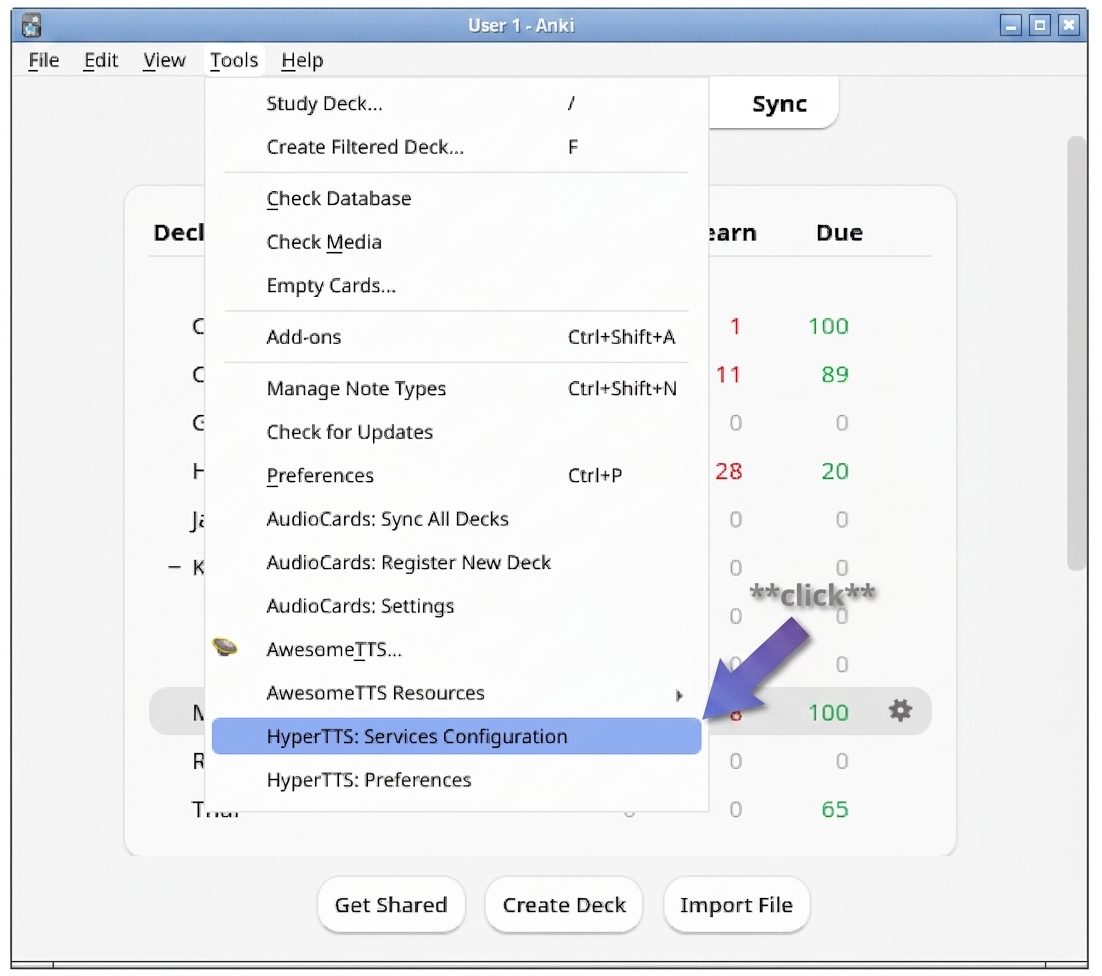Collapse the deck with minus sign

click(174, 567)
